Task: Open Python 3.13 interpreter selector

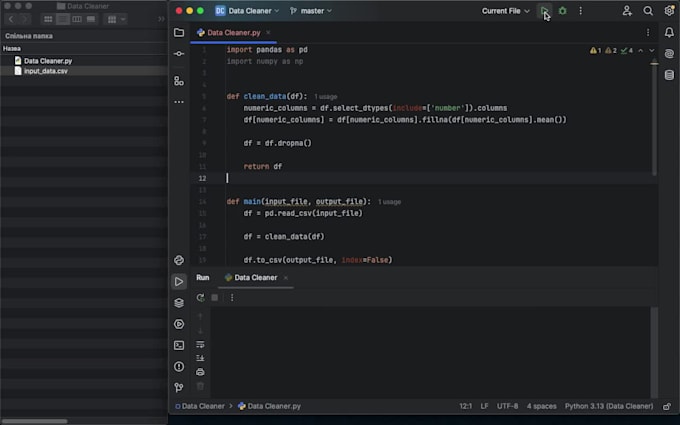Action: [x=609, y=406]
